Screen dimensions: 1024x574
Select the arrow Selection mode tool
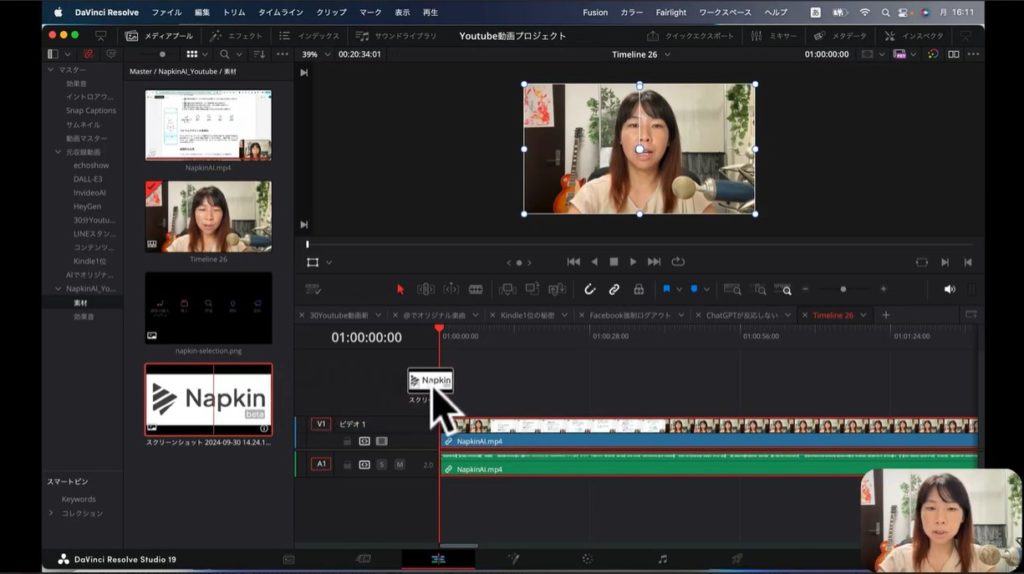pos(400,289)
